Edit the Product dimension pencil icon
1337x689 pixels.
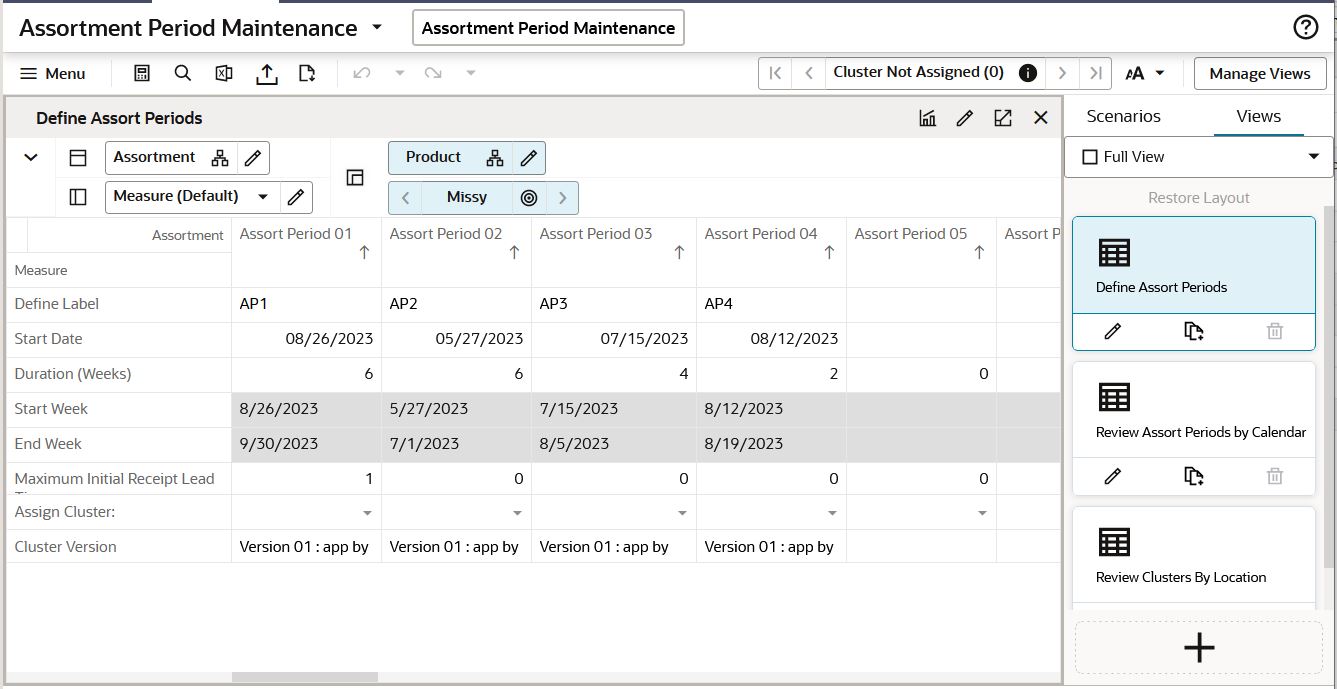(529, 158)
